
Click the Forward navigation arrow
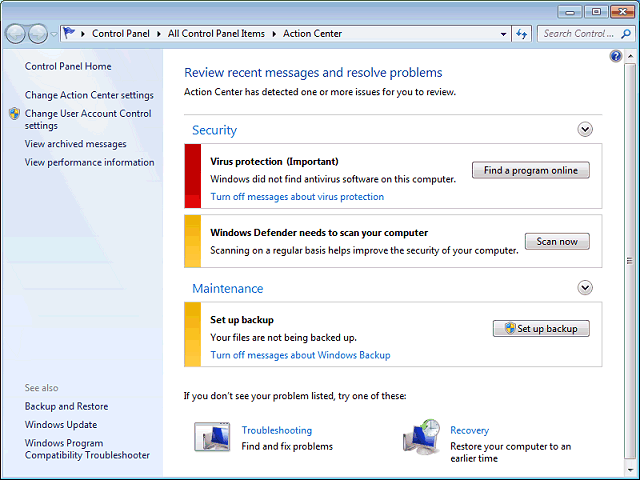point(38,34)
